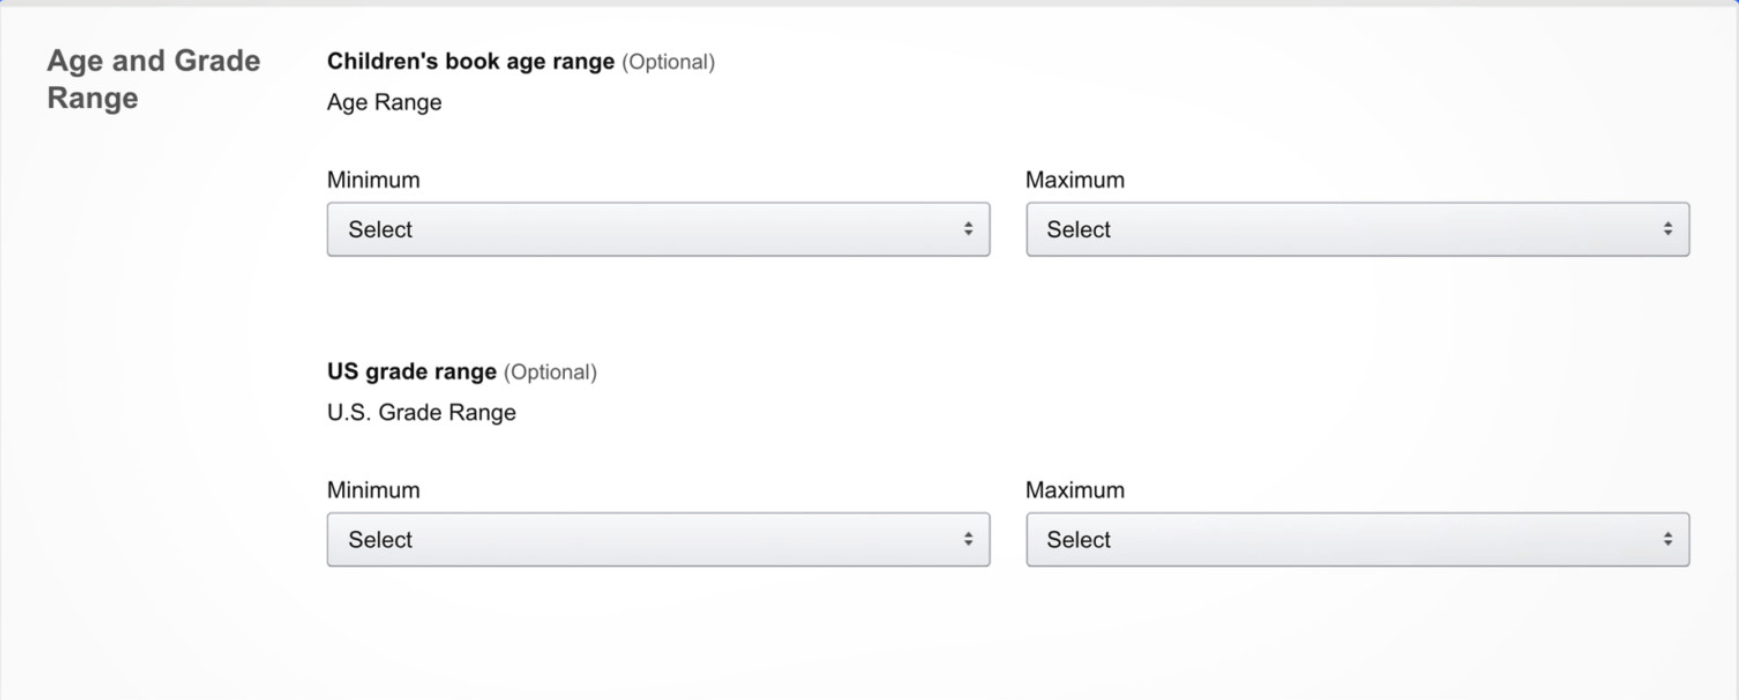The height and width of the screenshot is (700, 1739).
Task: Click "(Optional)" beside US grade range
Action: point(550,372)
